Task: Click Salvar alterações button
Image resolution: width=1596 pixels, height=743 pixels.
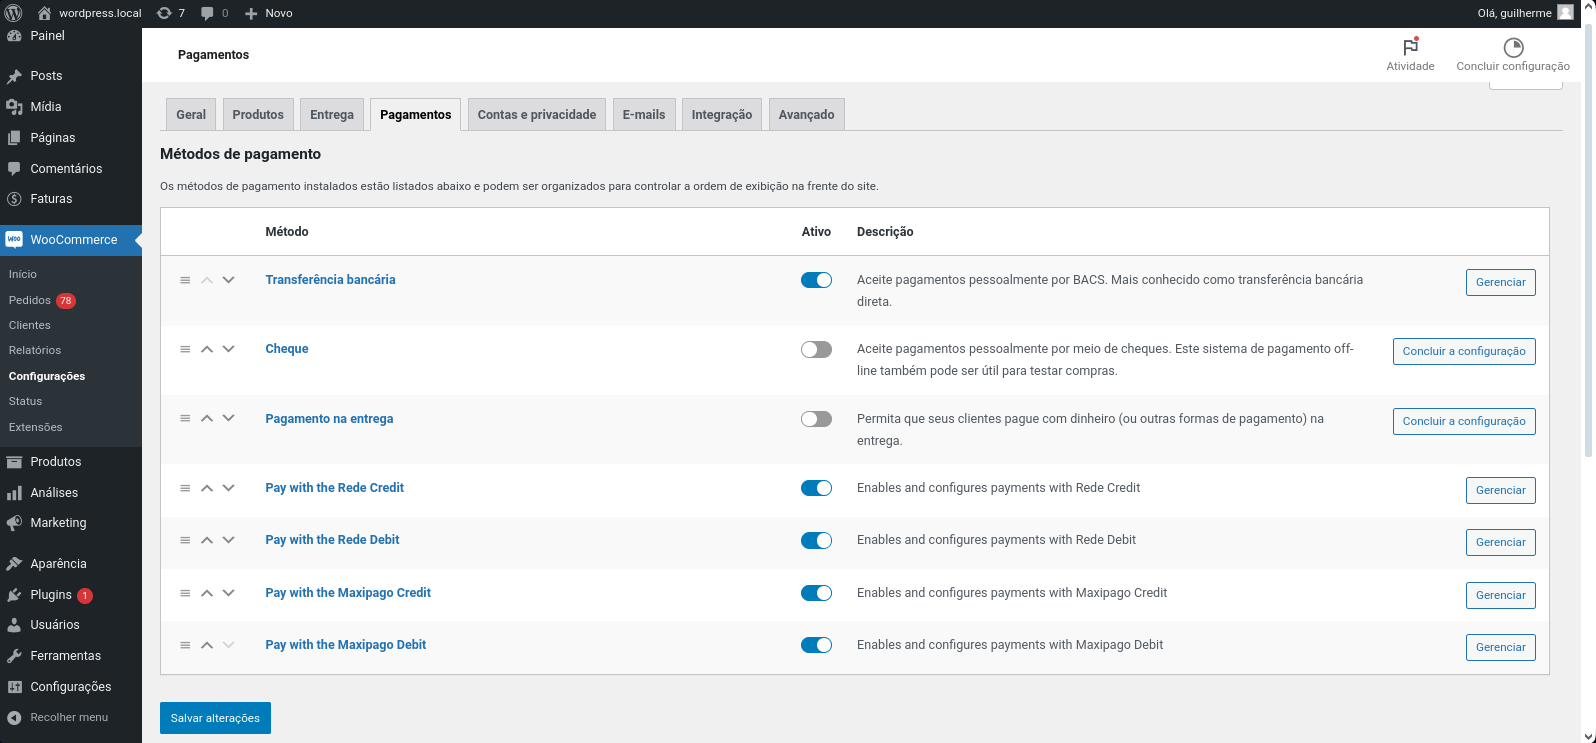Action: (x=215, y=718)
